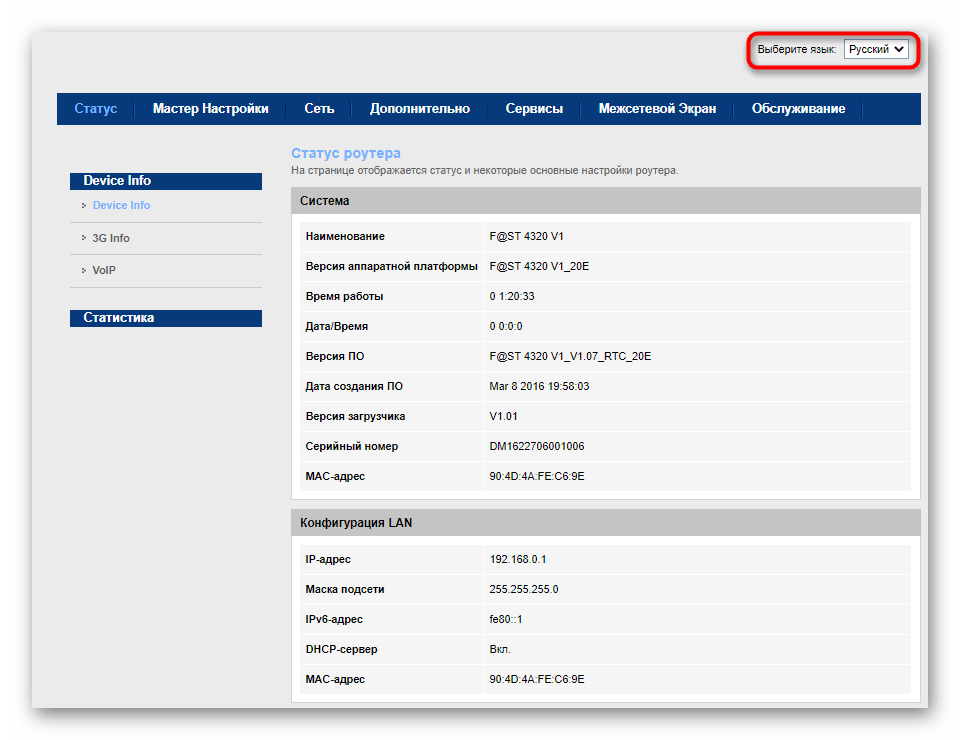The height and width of the screenshot is (740, 960).
Task: Go to the Сеть menu
Action: [x=319, y=109]
